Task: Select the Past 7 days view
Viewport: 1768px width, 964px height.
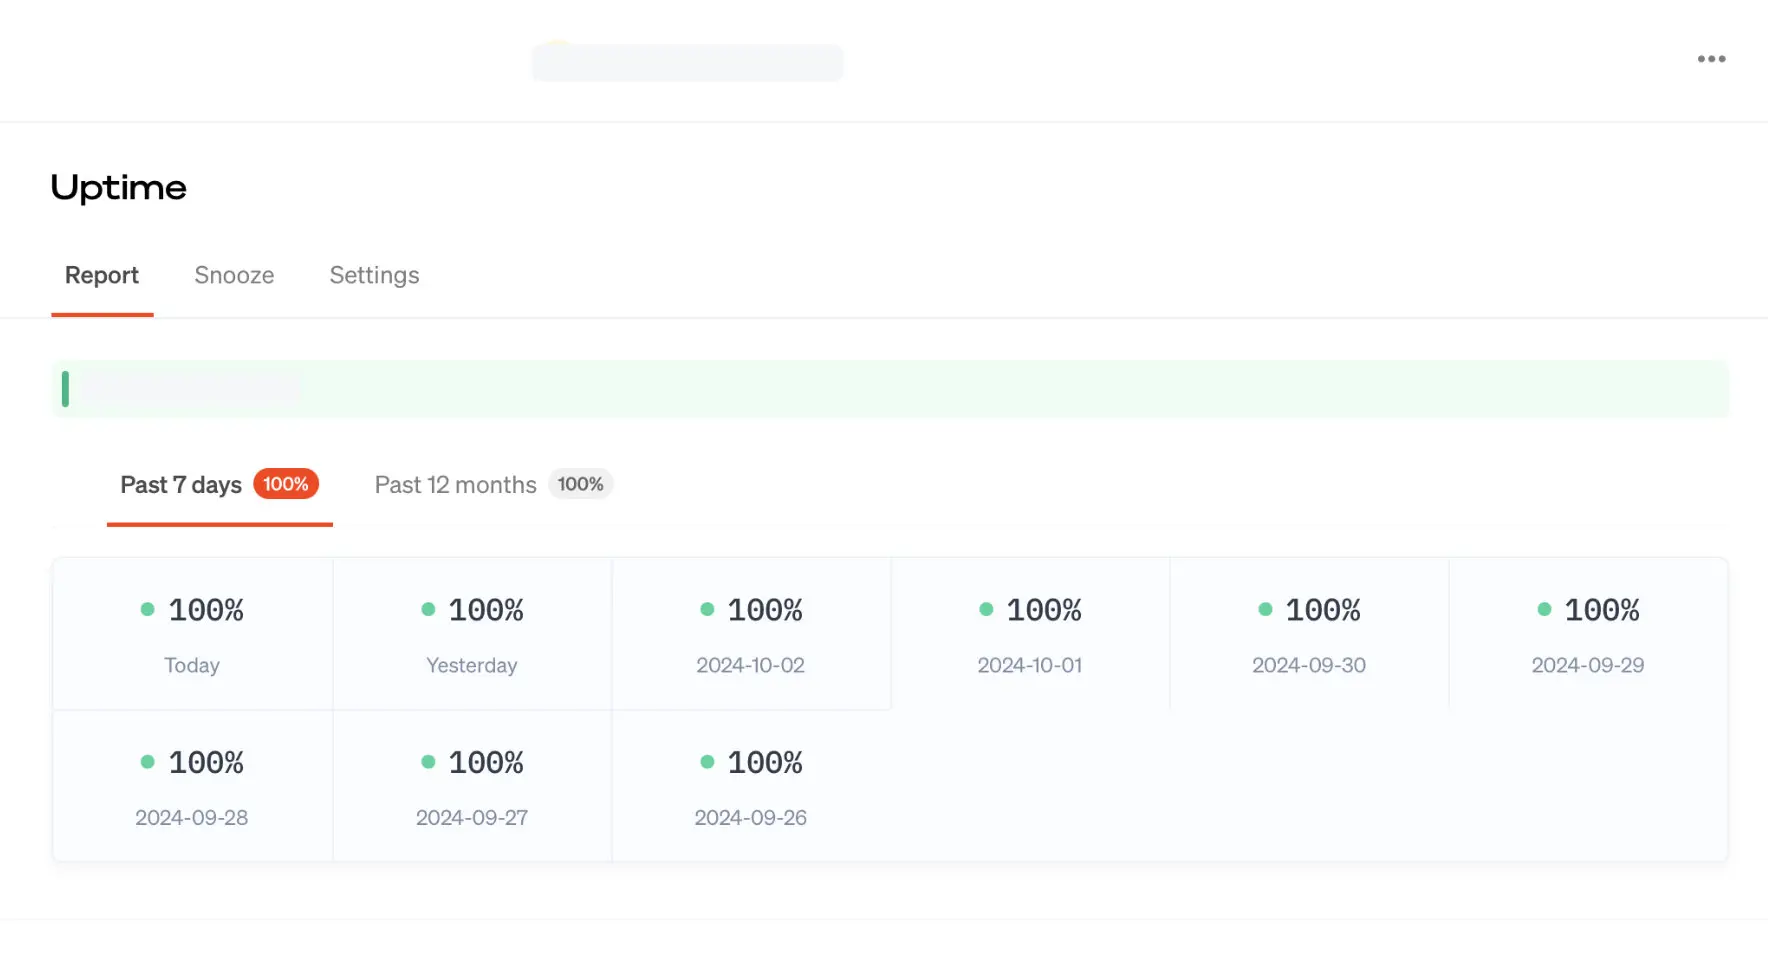Action: pos(180,484)
